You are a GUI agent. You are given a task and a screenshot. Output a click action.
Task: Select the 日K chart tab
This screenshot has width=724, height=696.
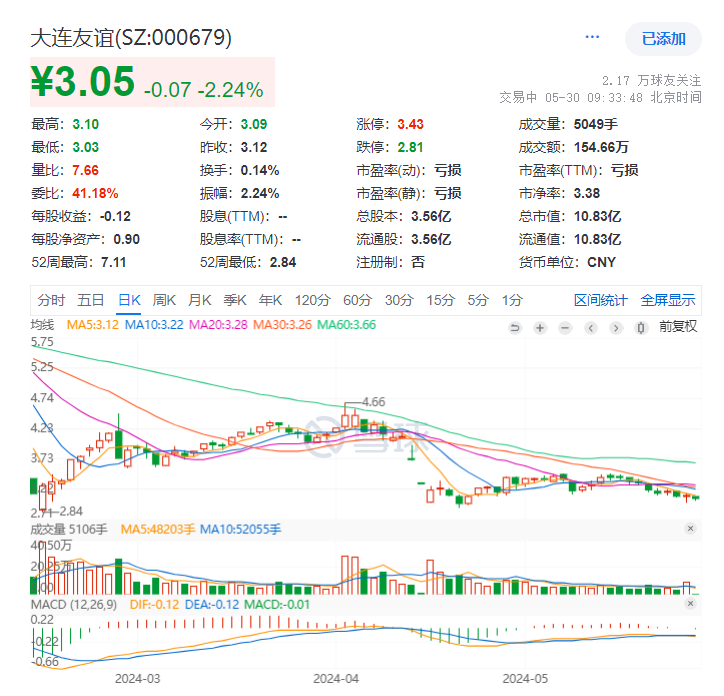129,300
